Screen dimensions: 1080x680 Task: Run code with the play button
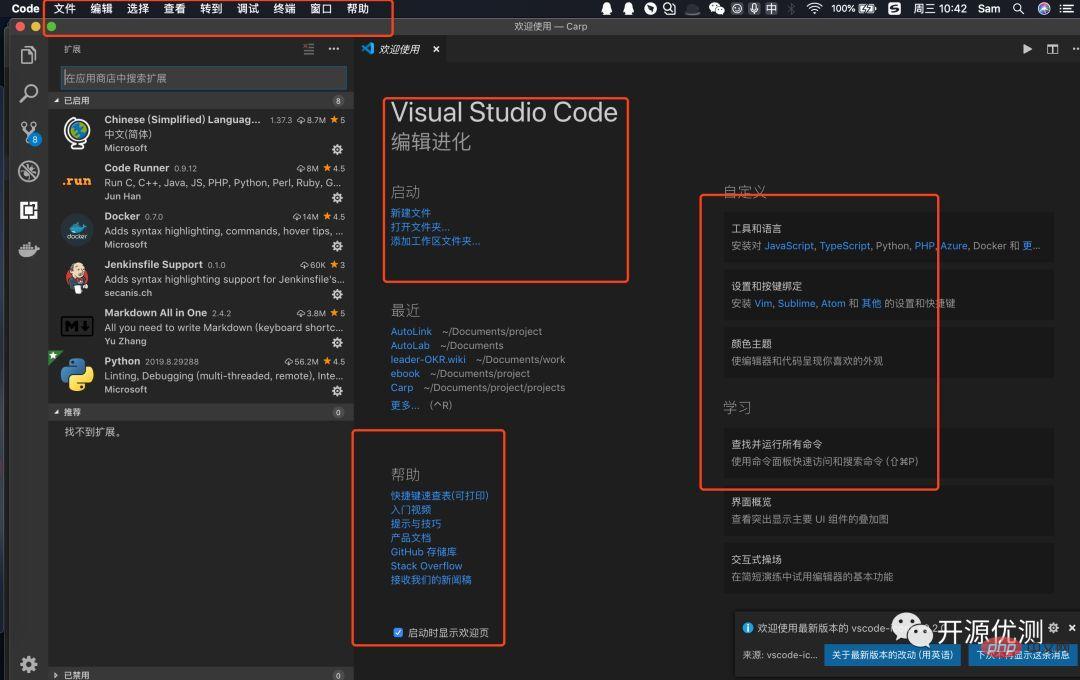(x=1027, y=49)
